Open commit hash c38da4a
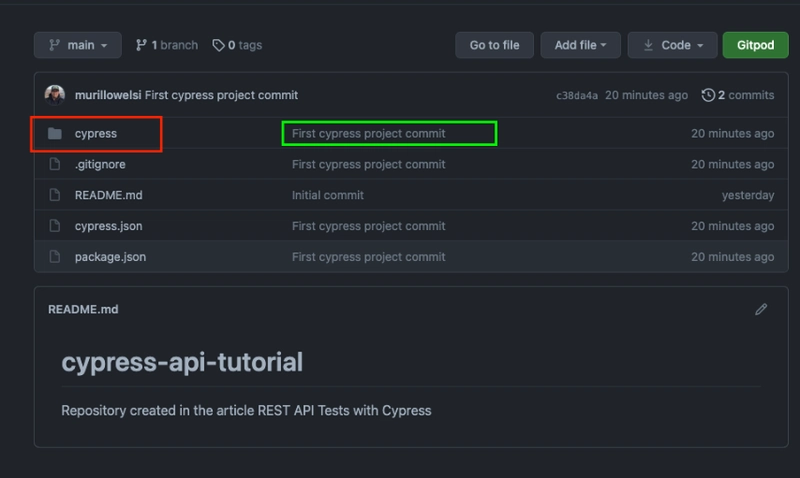This screenshot has height=478, width=800. tap(577, 95)
